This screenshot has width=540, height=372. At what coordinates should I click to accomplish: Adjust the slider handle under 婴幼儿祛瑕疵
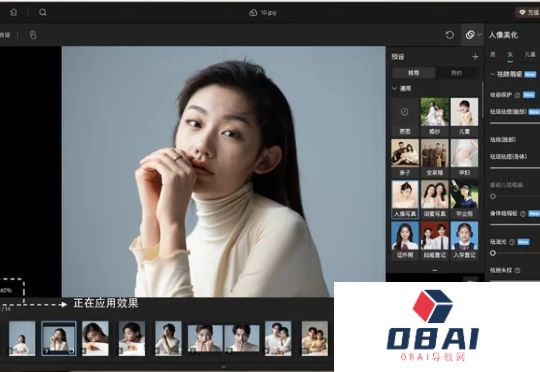coord(493,196)
